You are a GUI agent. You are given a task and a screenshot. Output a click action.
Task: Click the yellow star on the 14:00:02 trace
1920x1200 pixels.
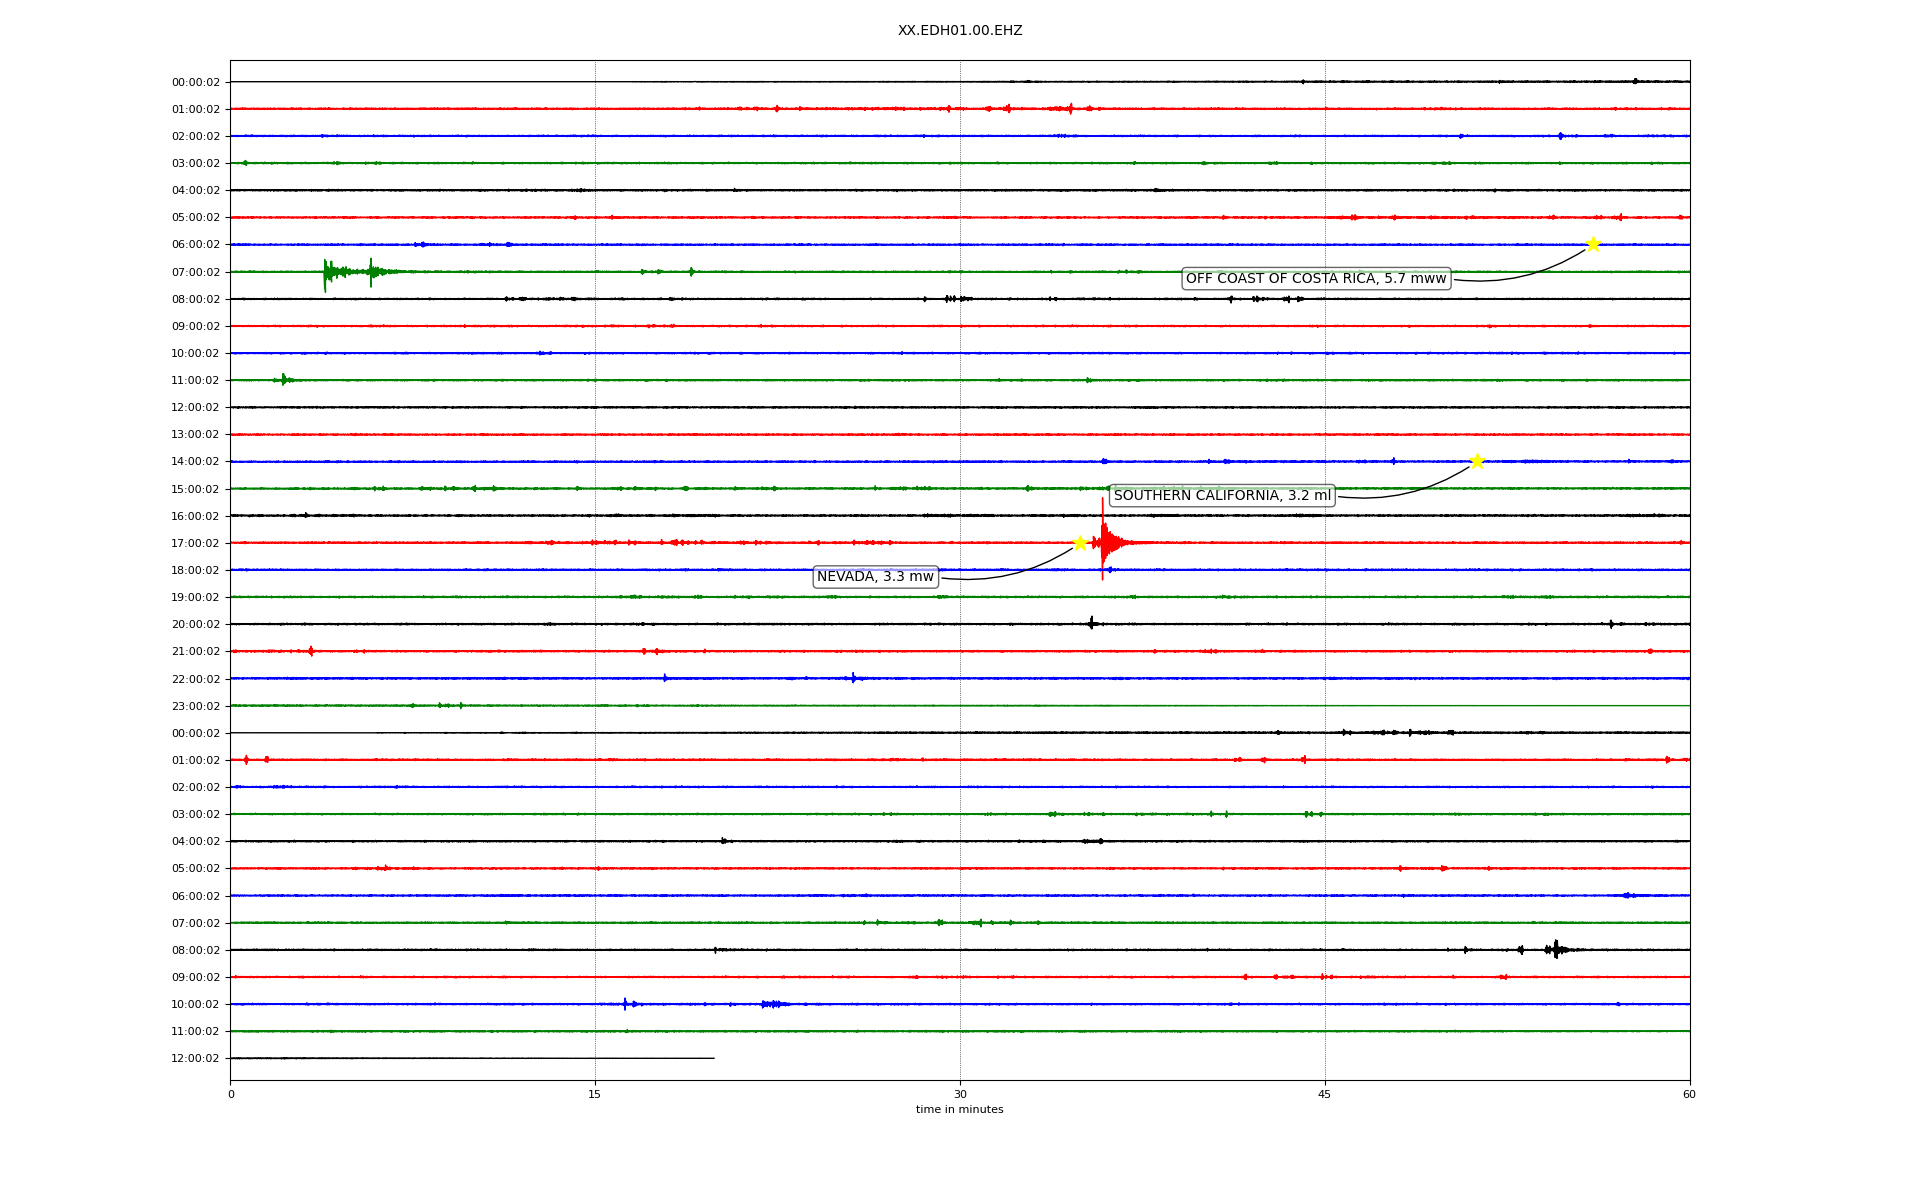point(1477,461)
